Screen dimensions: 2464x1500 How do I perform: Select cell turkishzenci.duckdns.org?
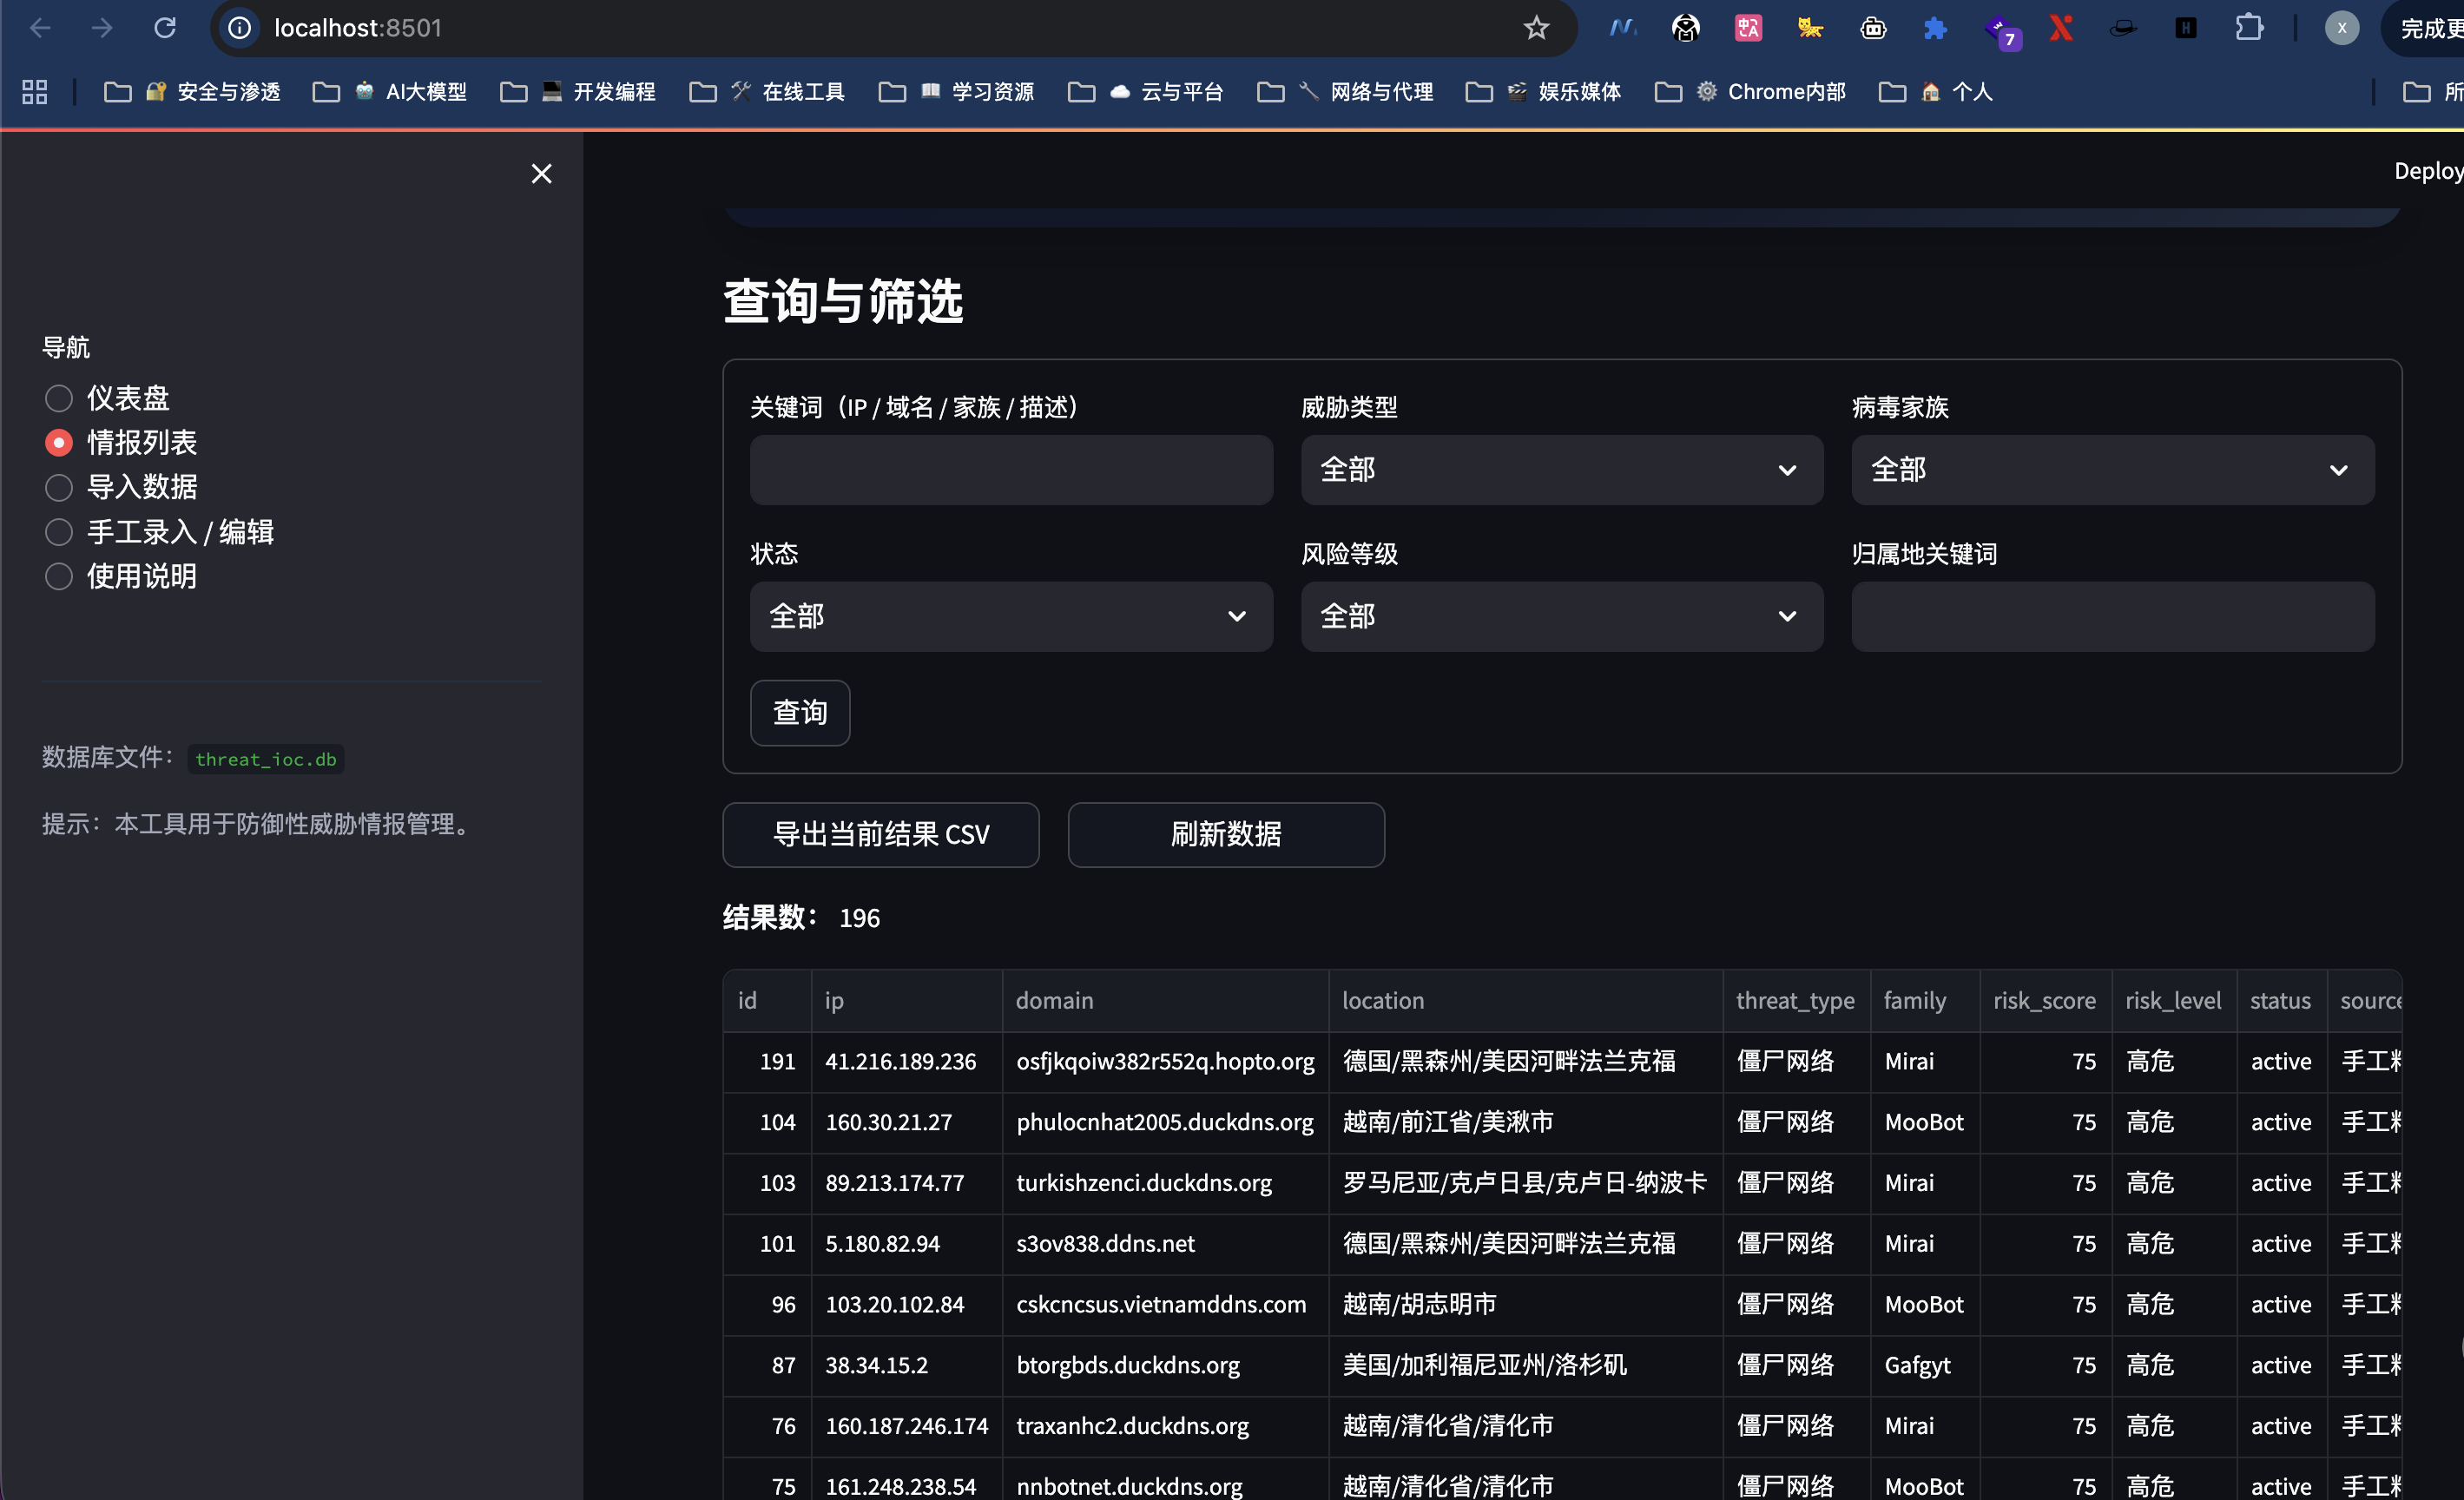click(1165, 1183)
